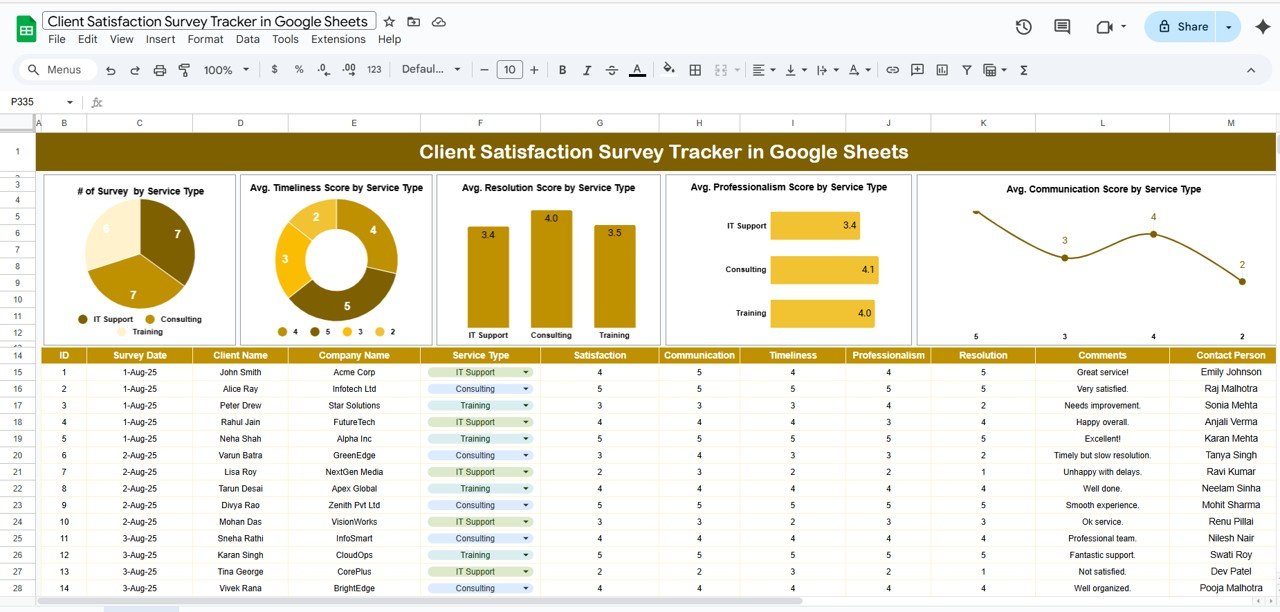Toggle bold formatting
Image resolution: width=1280 pixels, height=612 pixels.
click(562, 70)
